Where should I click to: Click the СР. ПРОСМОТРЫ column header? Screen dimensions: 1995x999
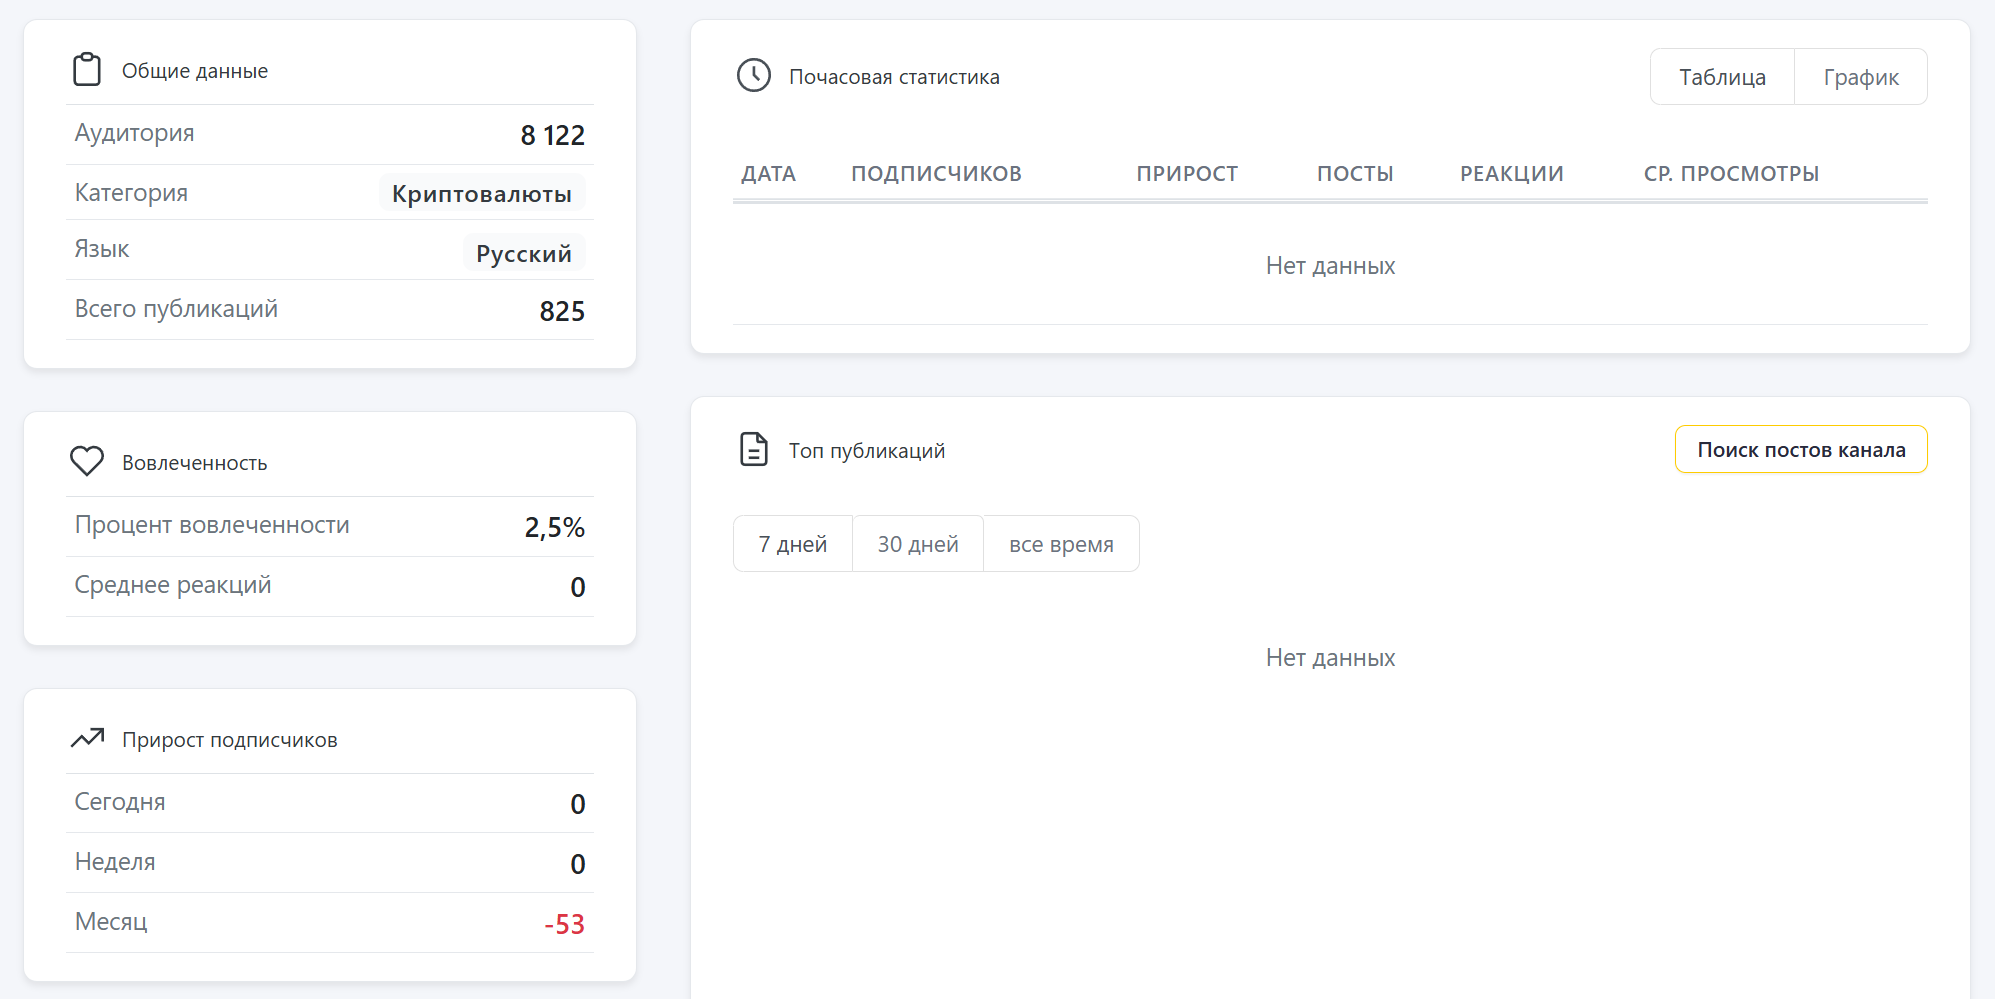coord(1731,174)
